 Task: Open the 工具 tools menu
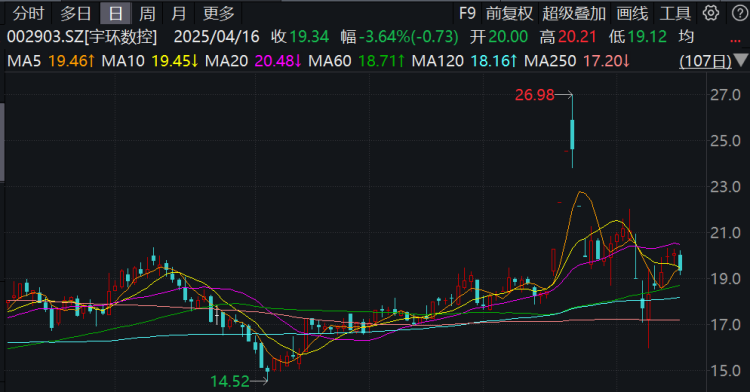pos(675,13)
